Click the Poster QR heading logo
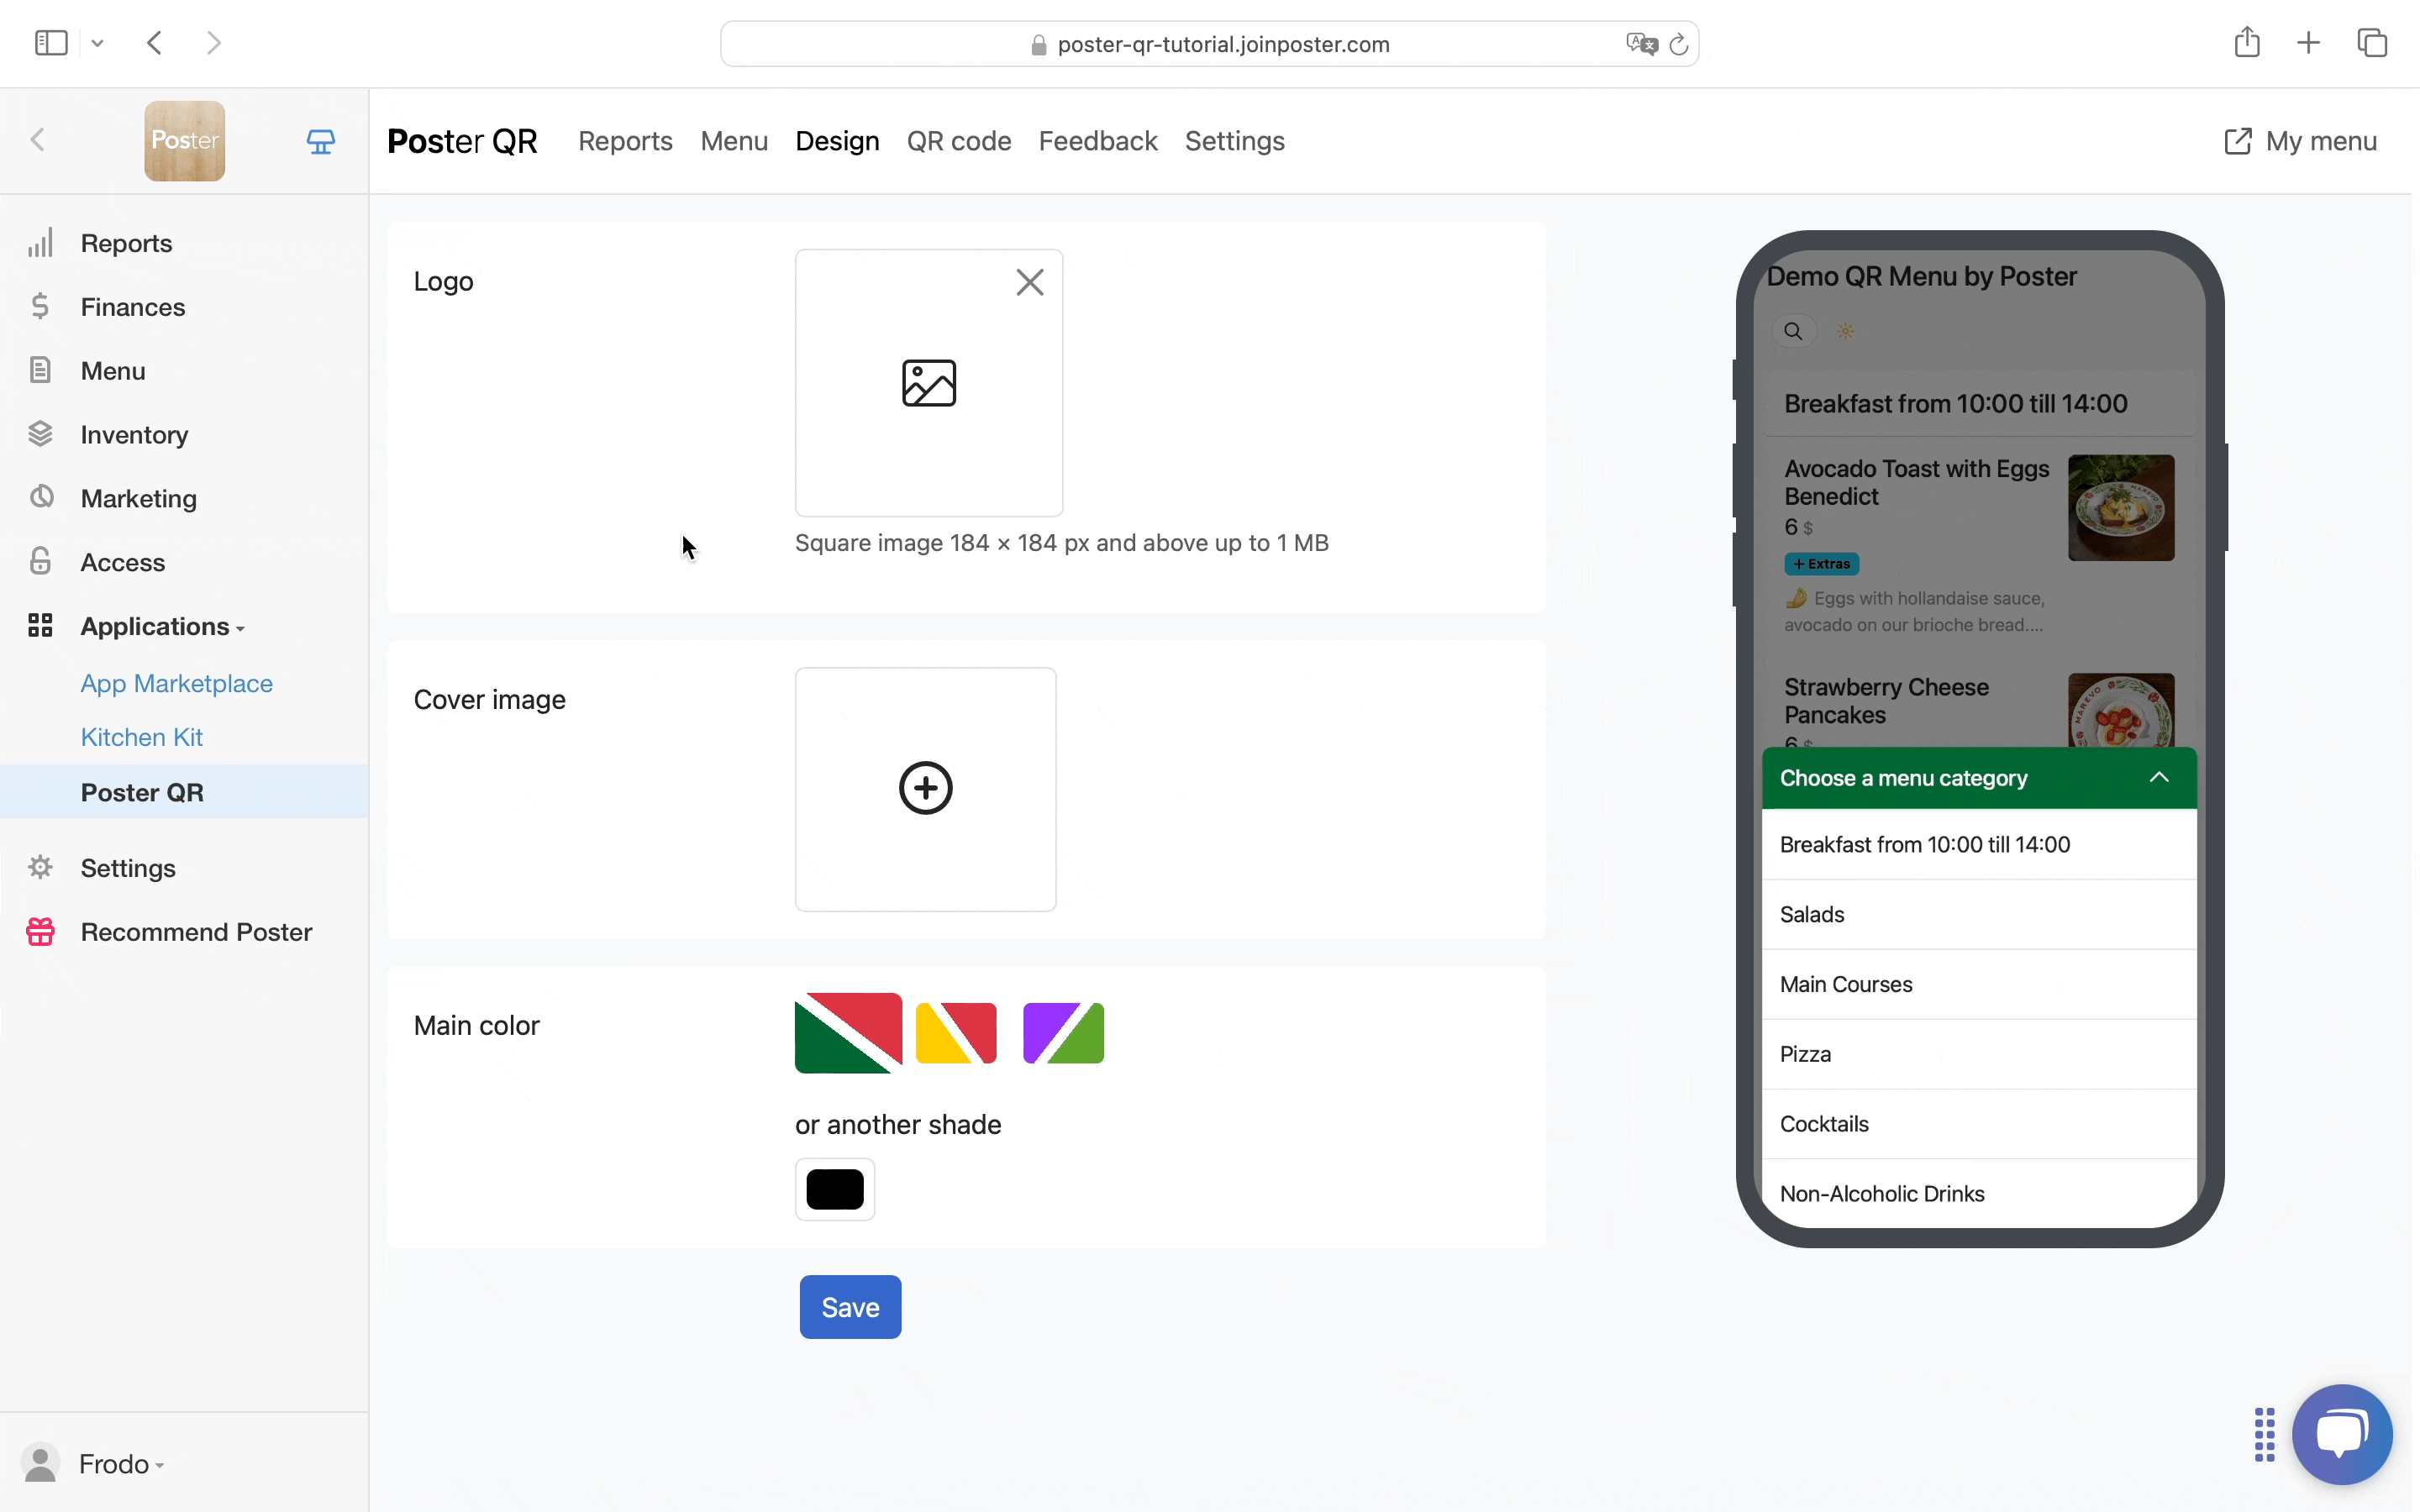Screen dimensions: 2420x1512 [462, 141]
